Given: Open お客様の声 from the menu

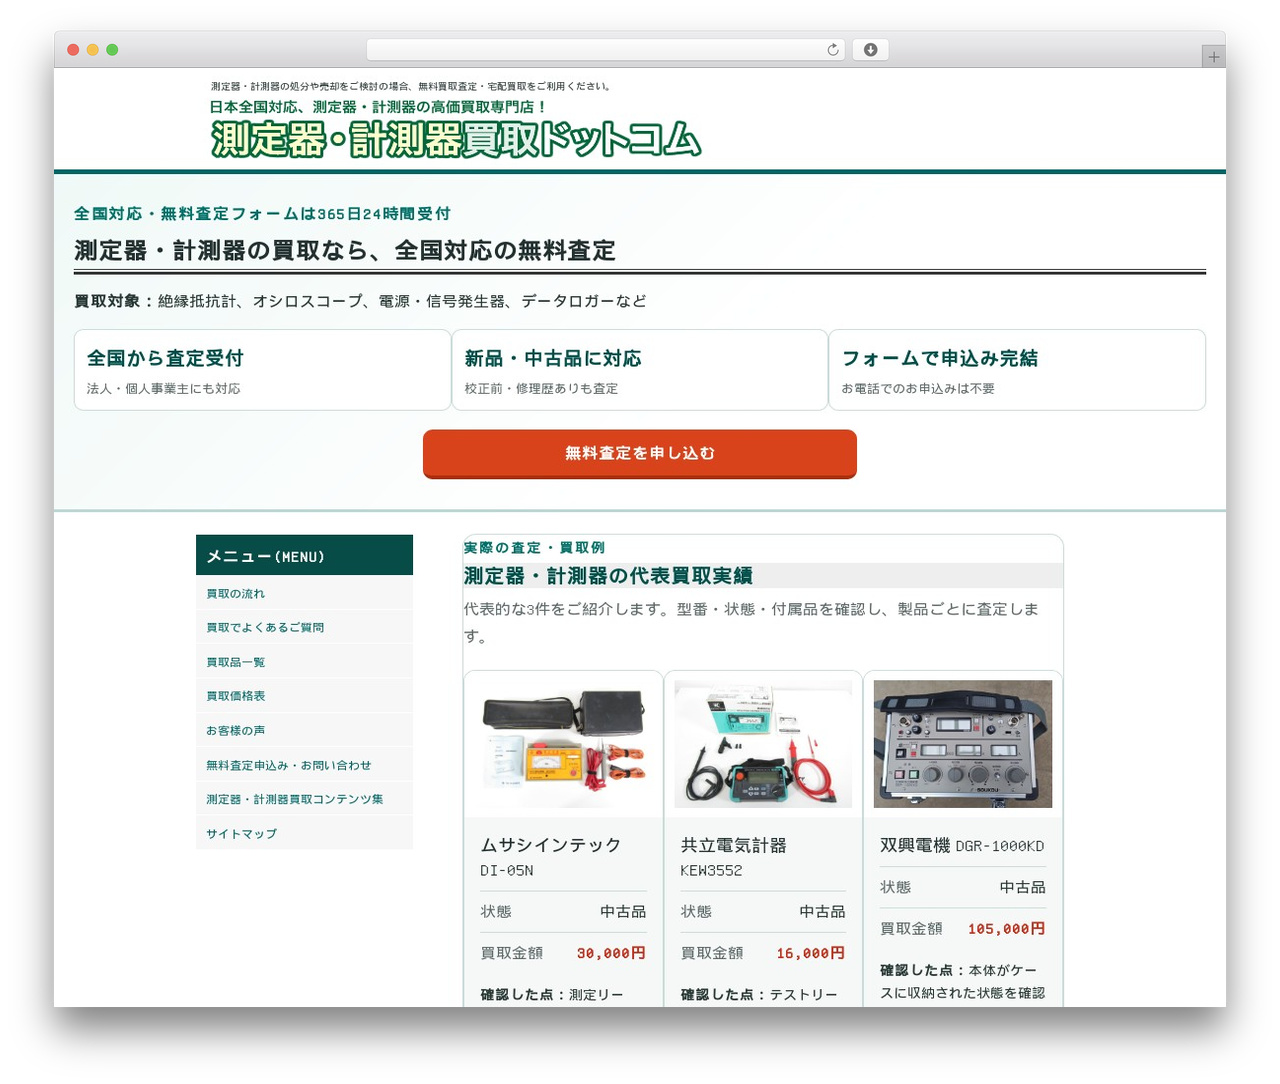Looking at the screenshot, I should coord(304,731).
